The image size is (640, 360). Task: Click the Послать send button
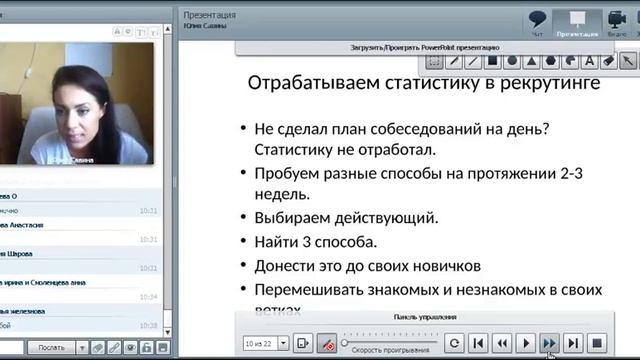51,348
